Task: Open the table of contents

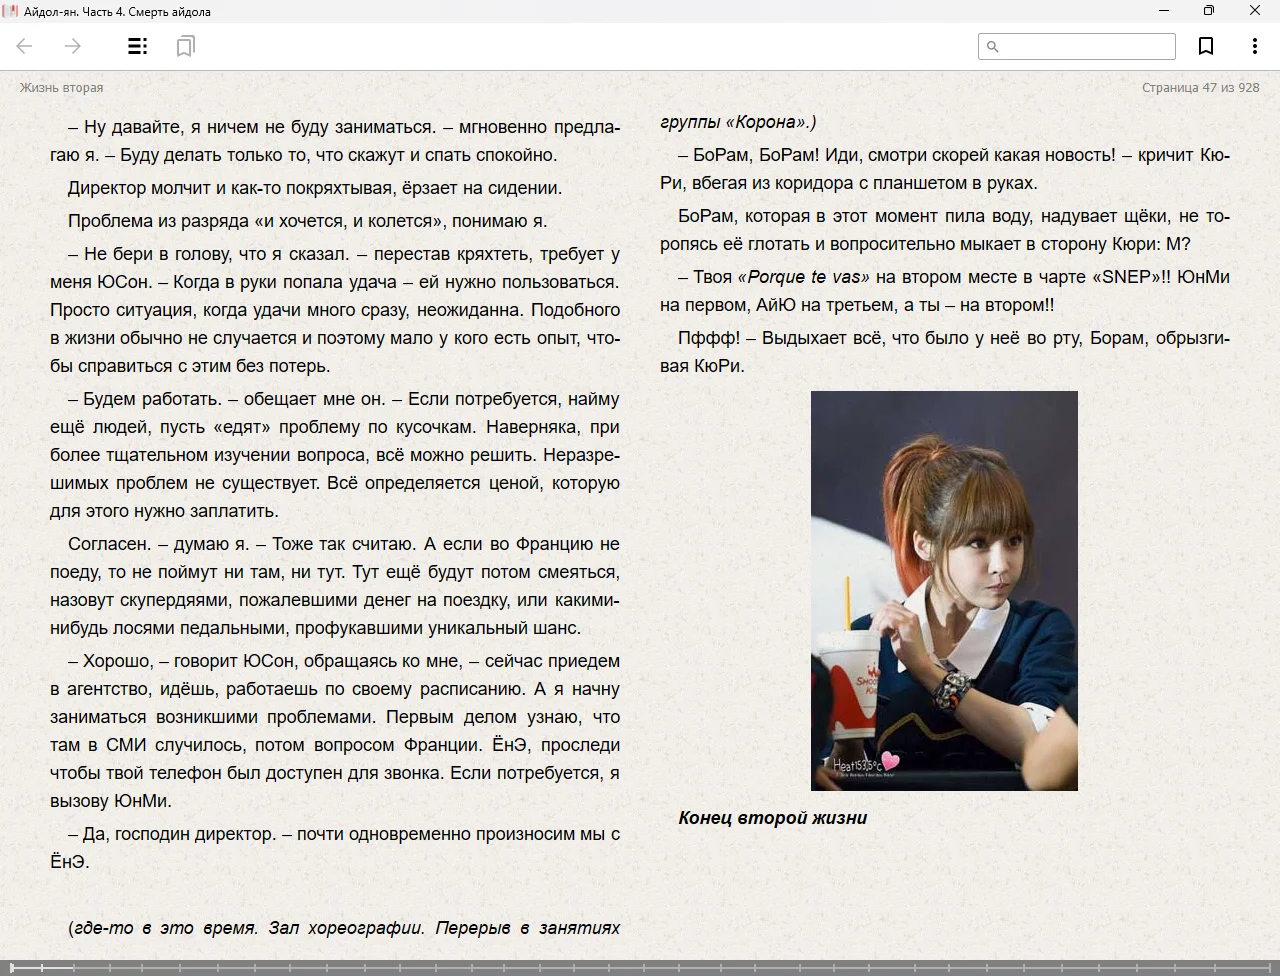Action: (x=138, y=46)
